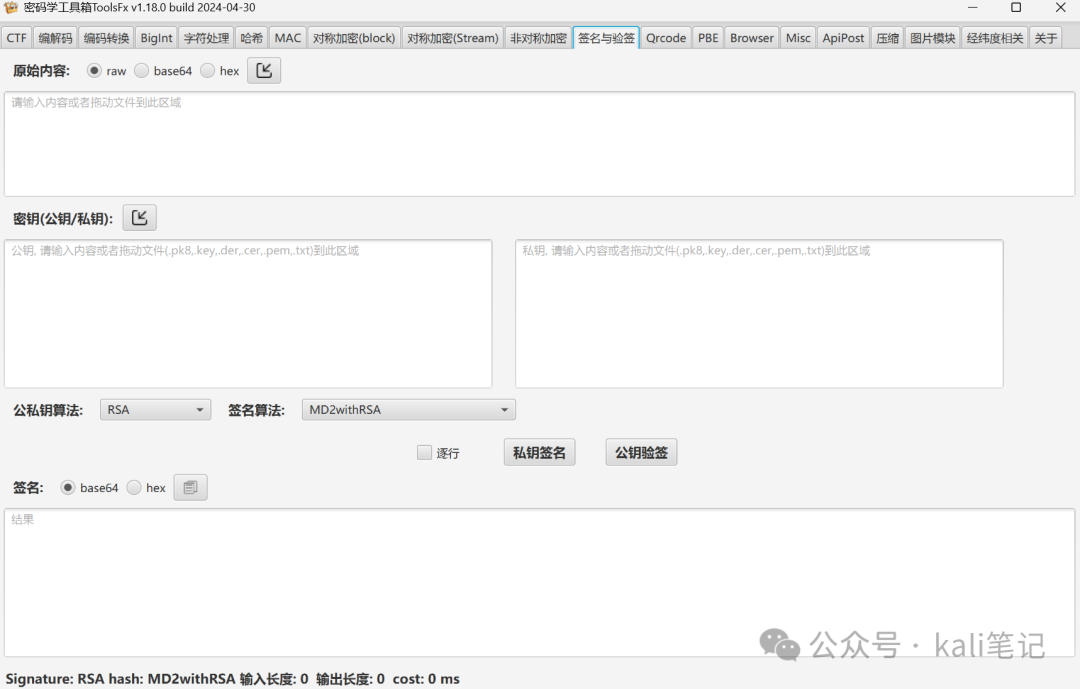Click the 私钥签名 button
Image resolution: width=1080 pixels, height=689 pixels.
(539, 451)
